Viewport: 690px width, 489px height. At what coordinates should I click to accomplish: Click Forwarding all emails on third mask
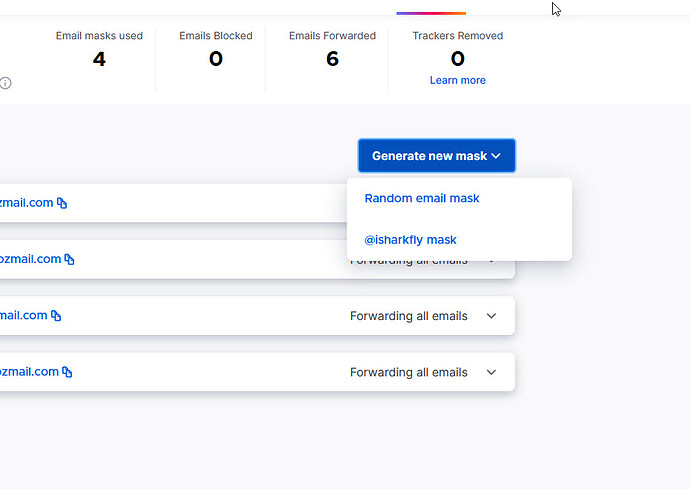pos(409,316)
